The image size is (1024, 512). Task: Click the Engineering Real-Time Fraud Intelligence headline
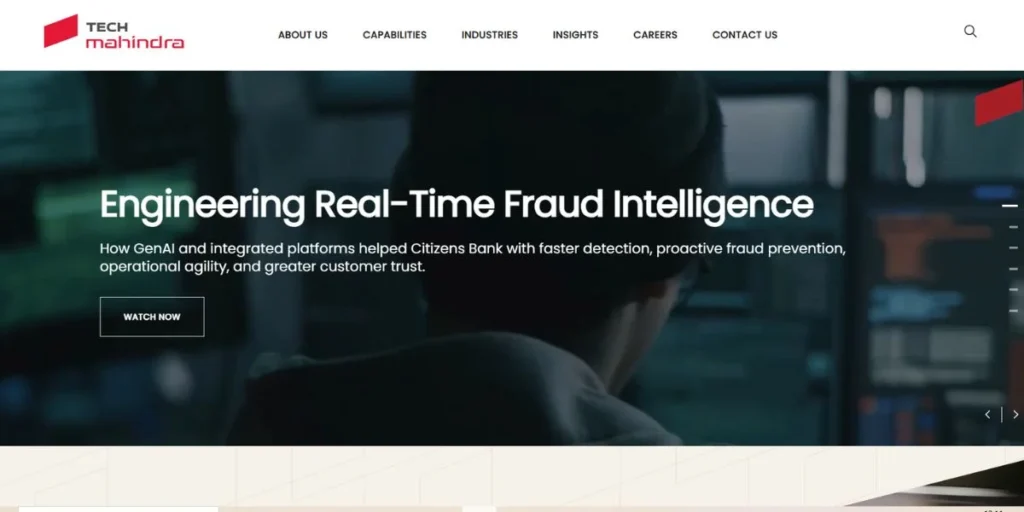456,205
